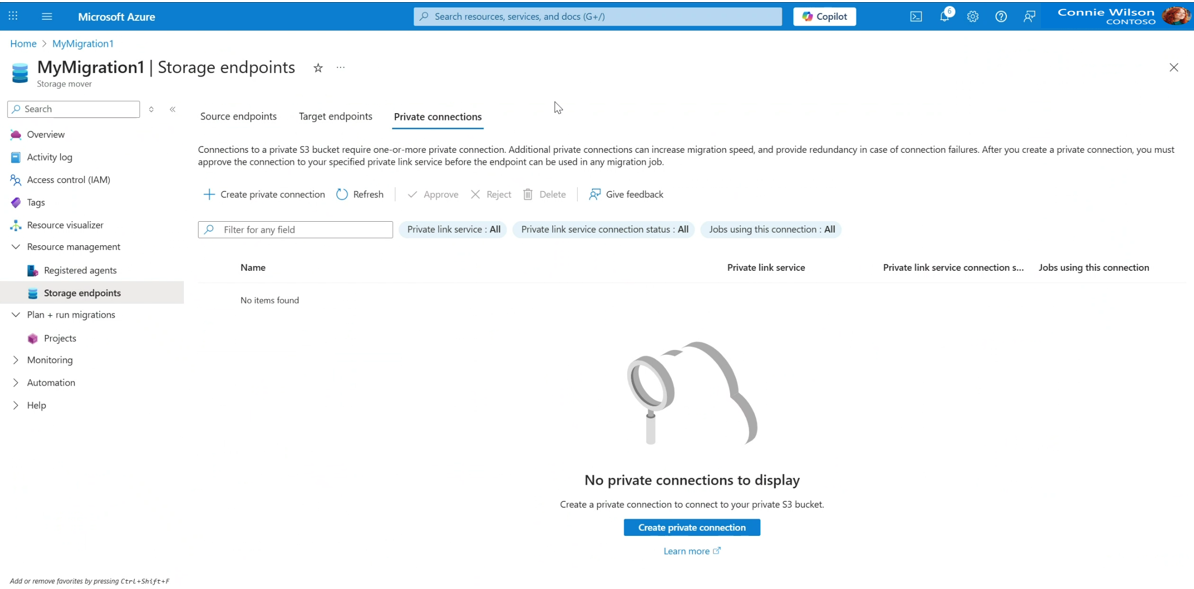1194x589 pixels.
Task: Go to Home breadcrumb
Action: tap(23, 43)
